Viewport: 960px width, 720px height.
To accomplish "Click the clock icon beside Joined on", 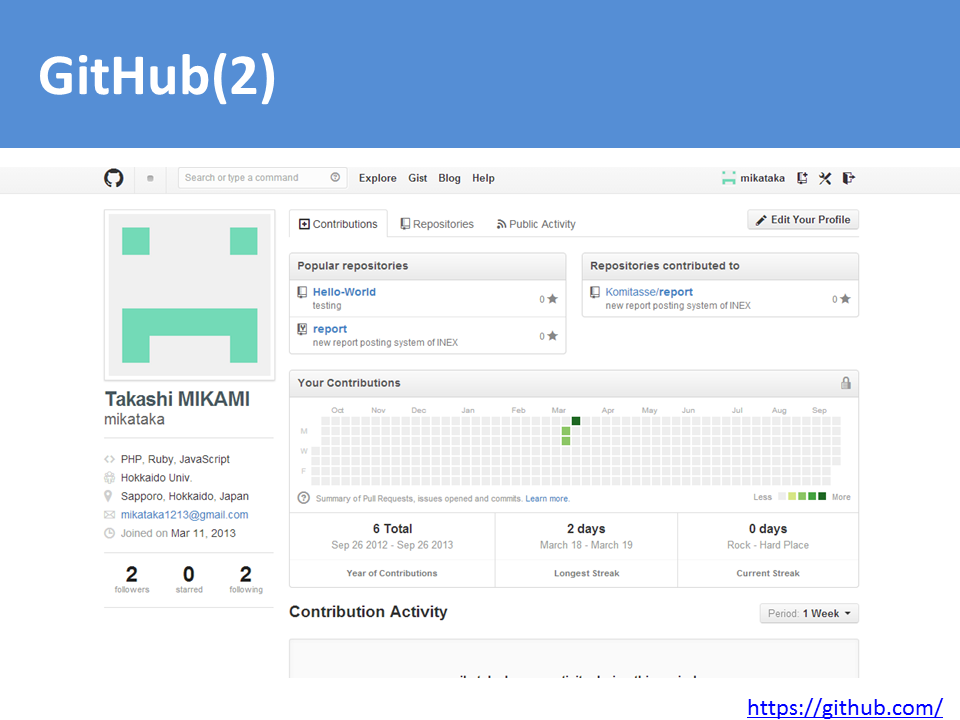I will (x=110, y=533).
